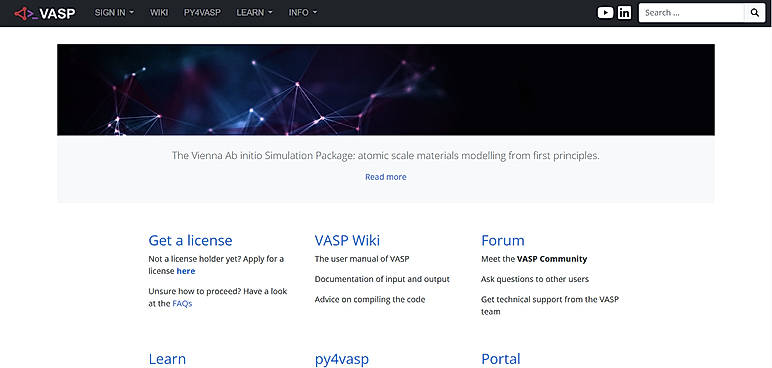Screen dimensions: 772x368
Task: Select 'The user manual of VASP' text
Action: coord(362,259)
